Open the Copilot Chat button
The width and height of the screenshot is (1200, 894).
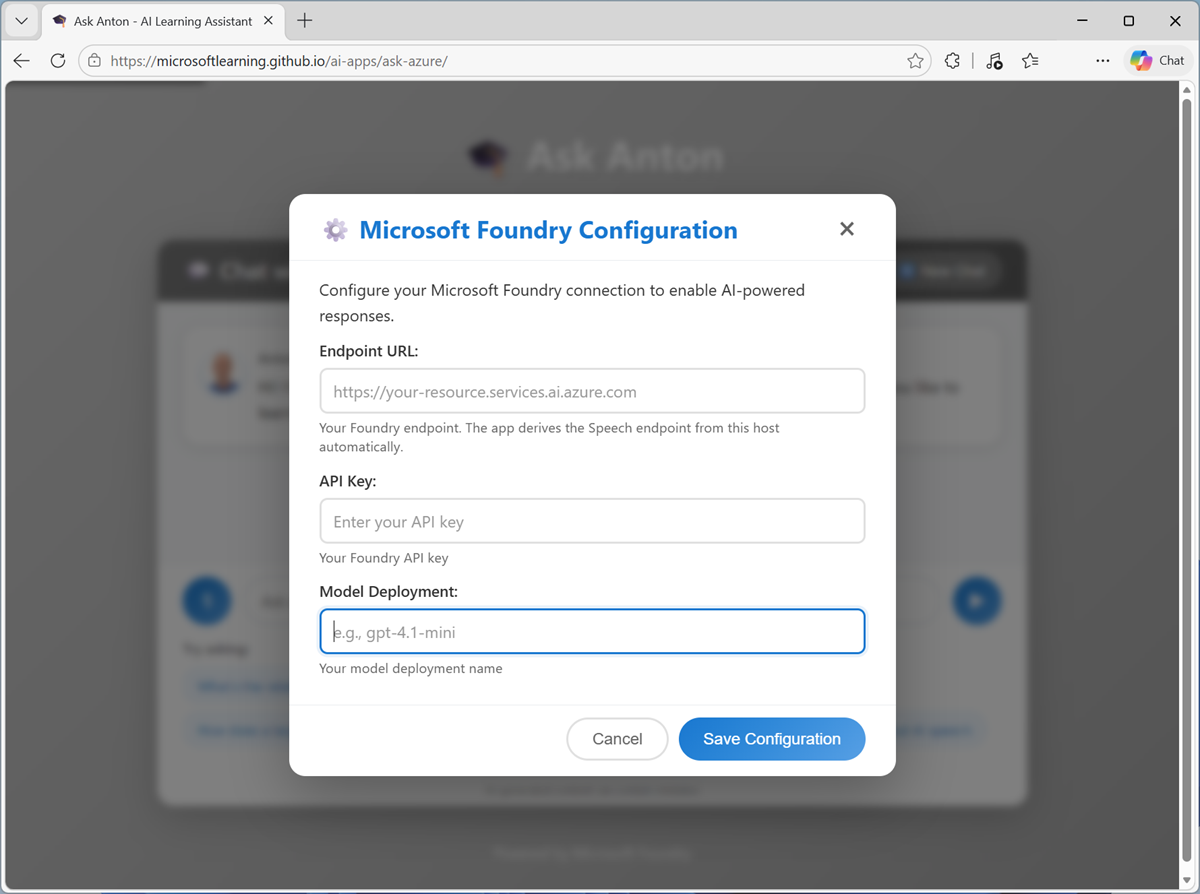point(1157,61)
